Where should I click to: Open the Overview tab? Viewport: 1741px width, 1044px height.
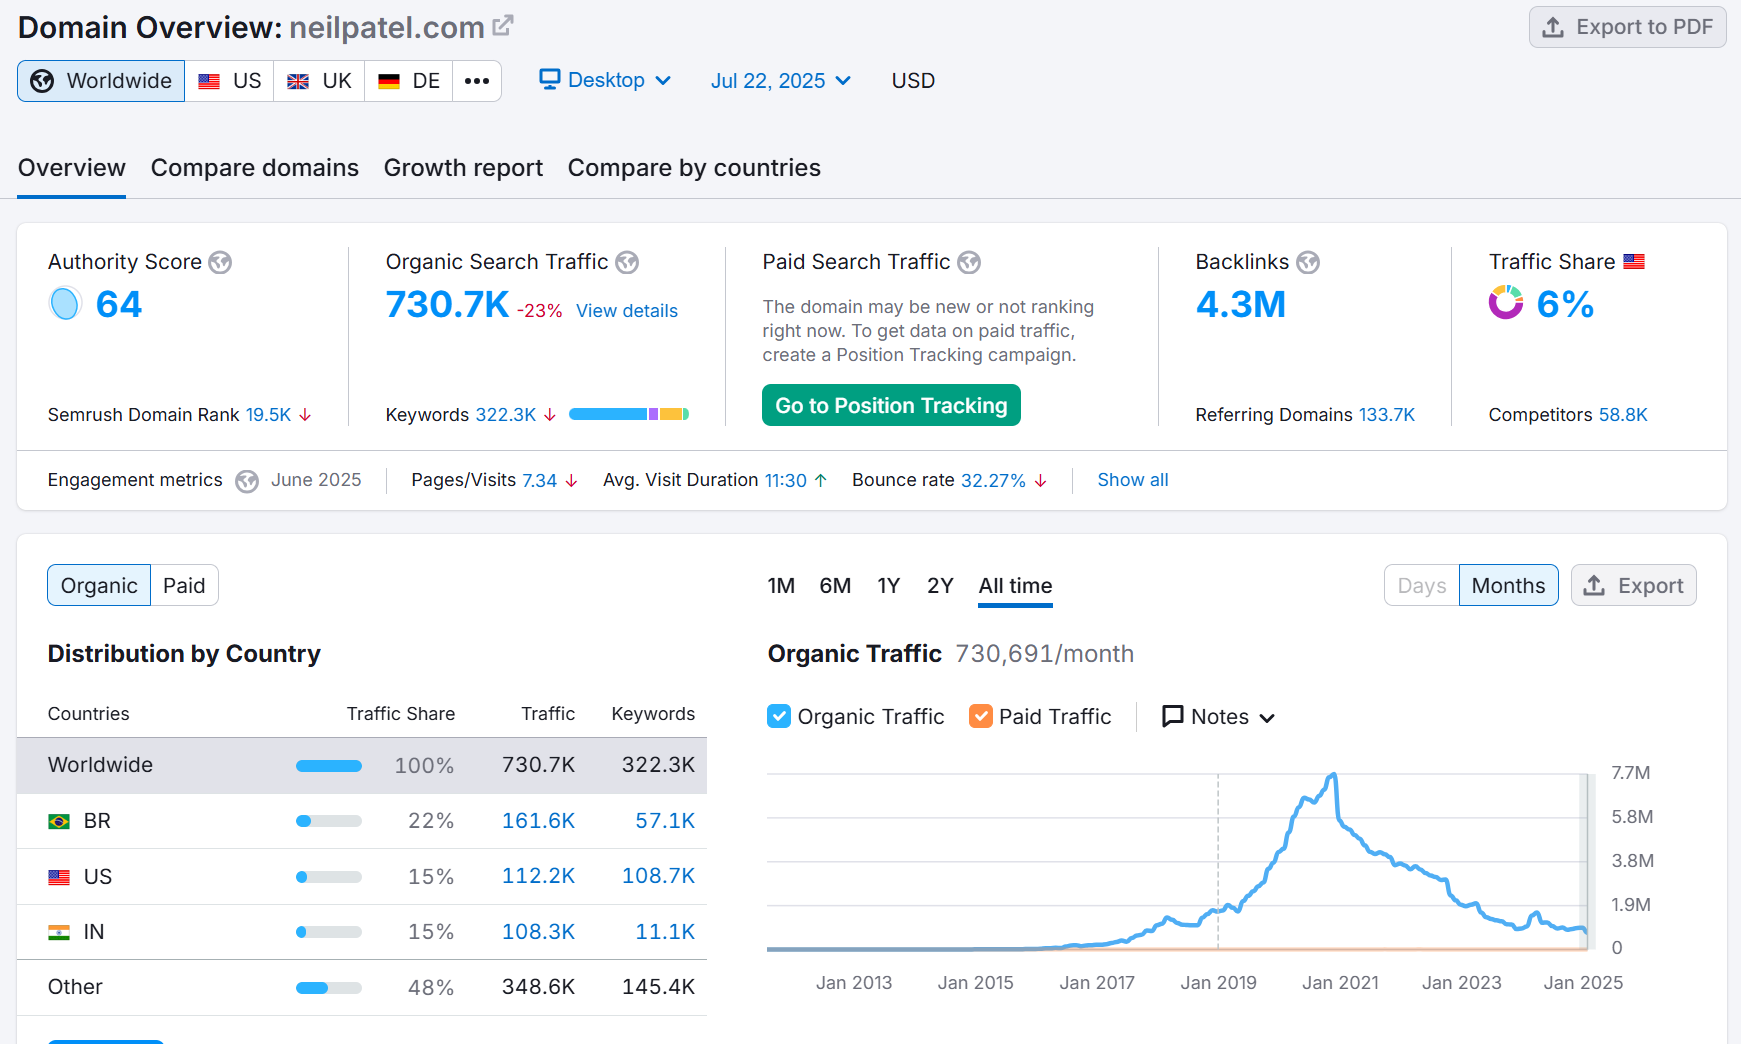[x=72, y=168]
